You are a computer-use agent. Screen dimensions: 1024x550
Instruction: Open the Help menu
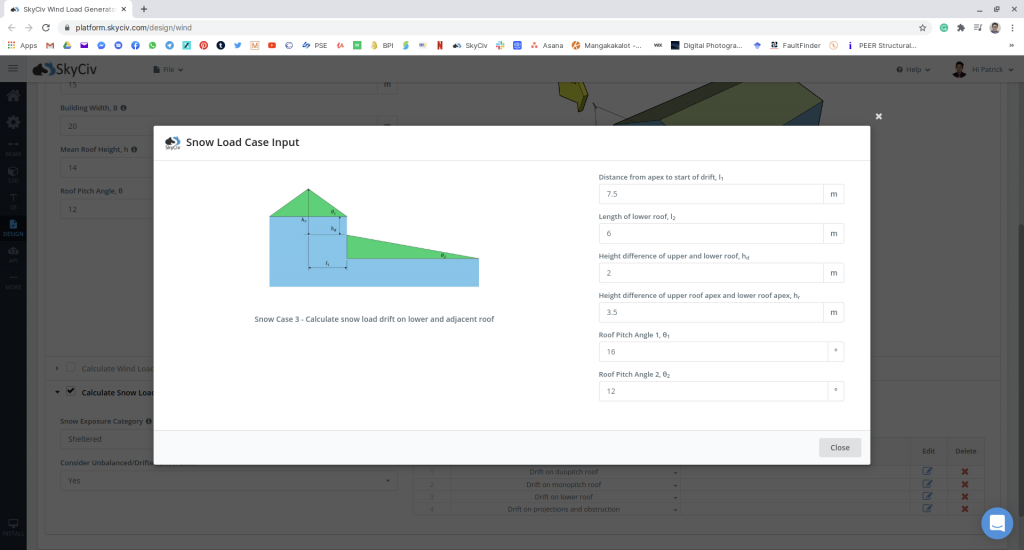[x=914, y=70]
